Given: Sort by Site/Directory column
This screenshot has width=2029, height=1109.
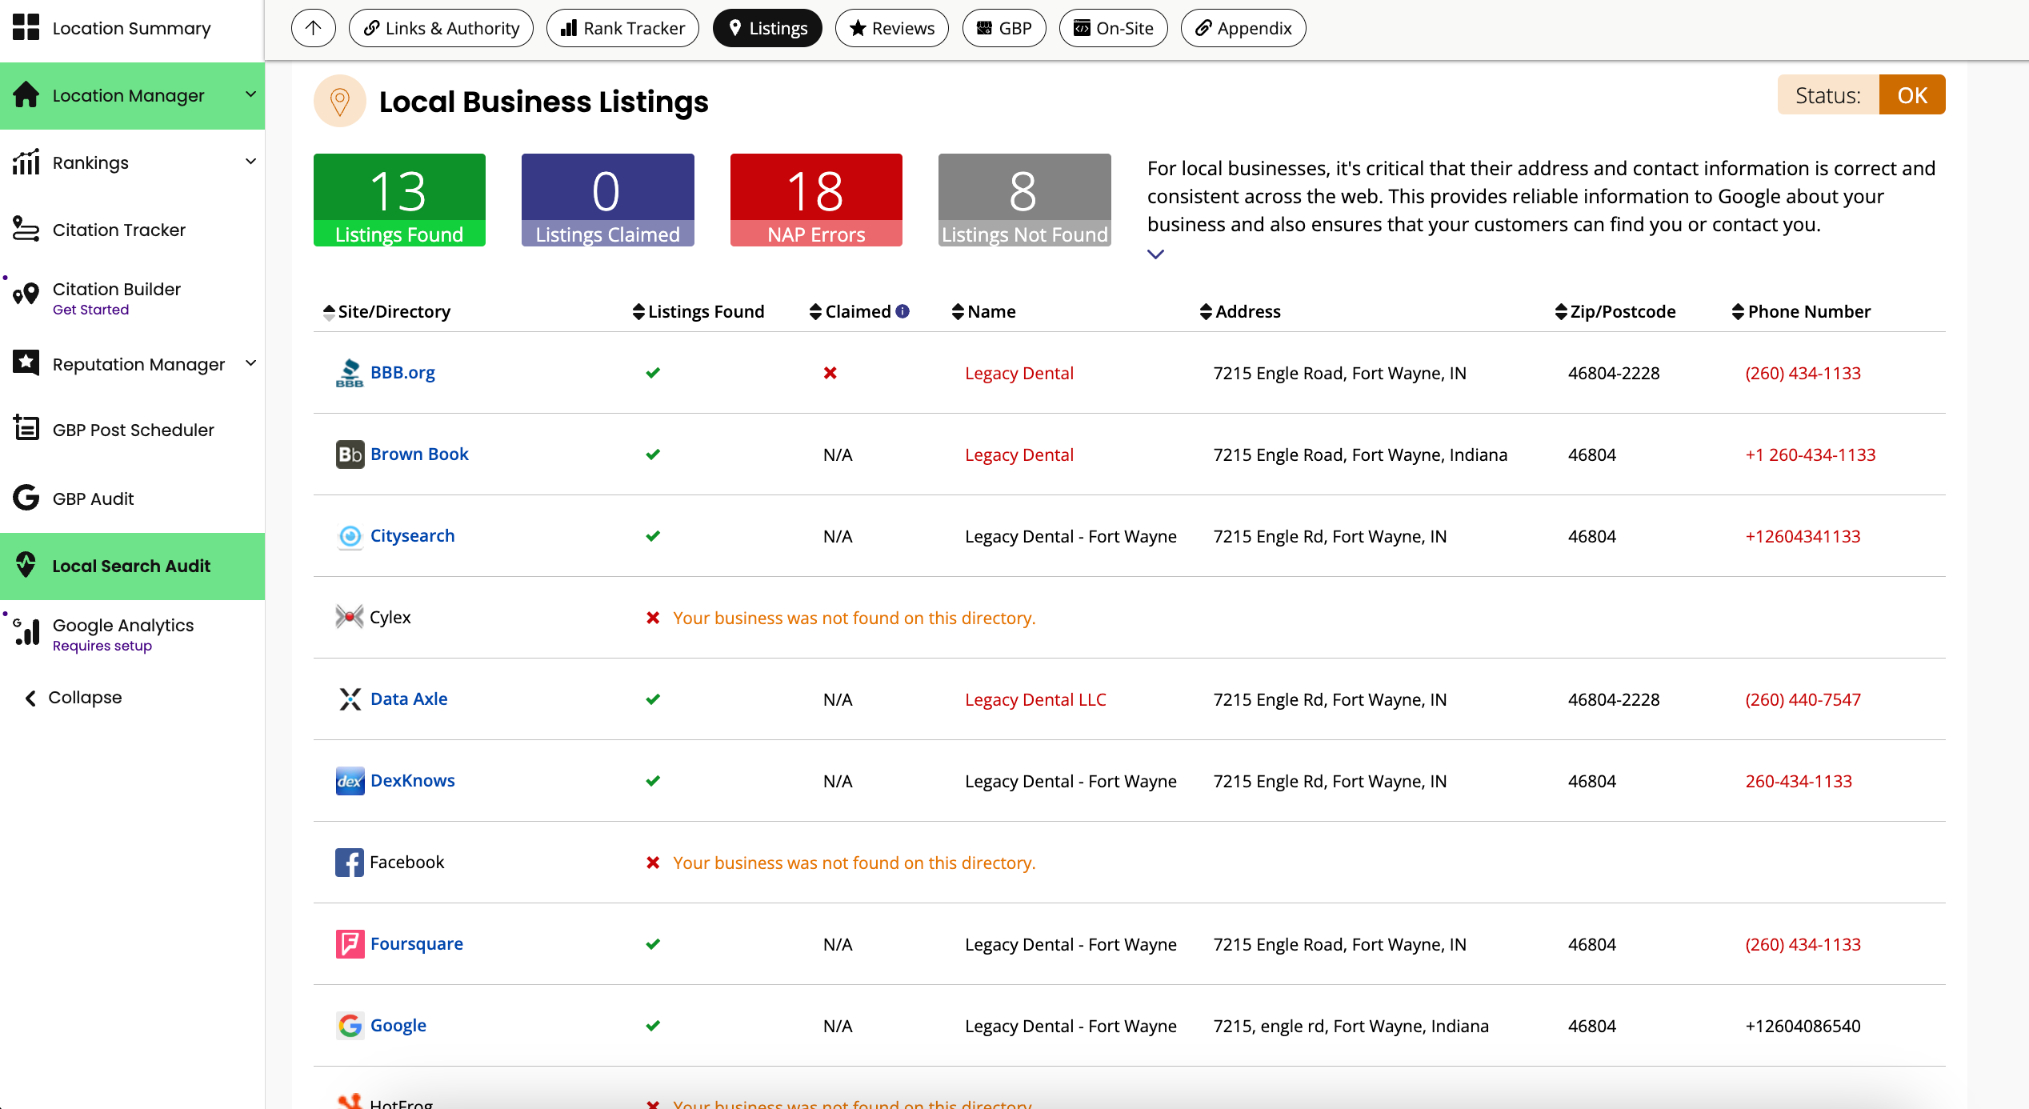Looking at the screenshot, I should click(387, 312).
